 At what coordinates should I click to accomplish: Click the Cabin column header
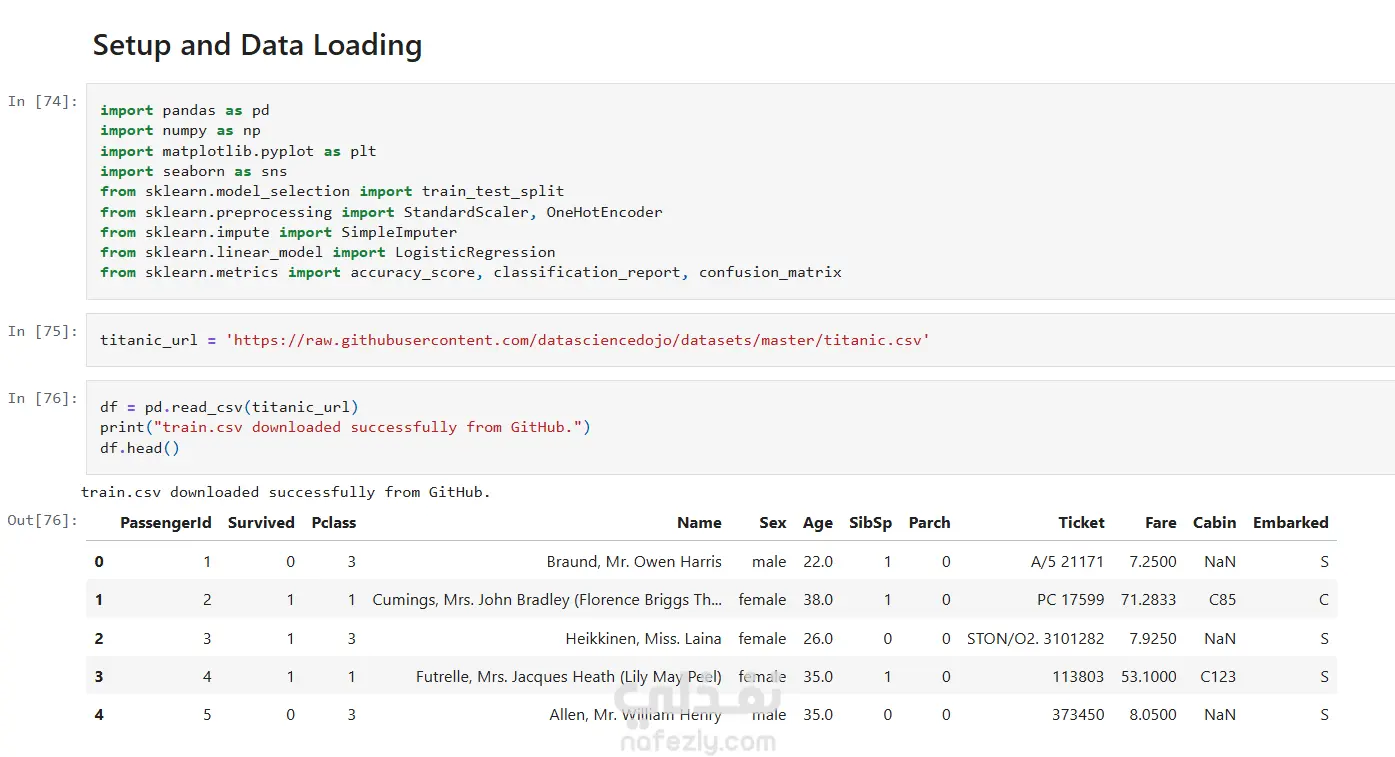(1214, 522)
